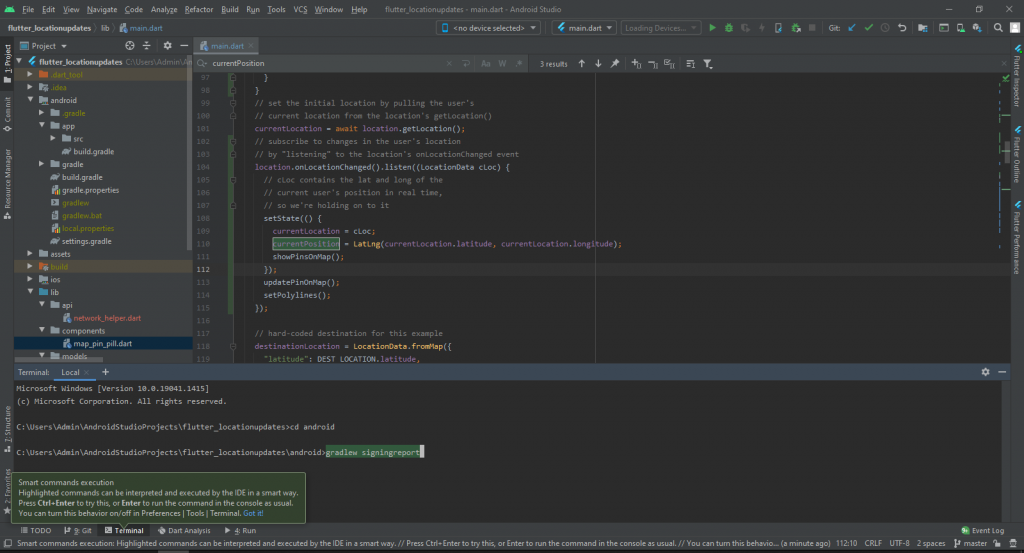1024x553 pixels.
Task: Toggle Regex option in find bar
Action: (x=519, y=63)
